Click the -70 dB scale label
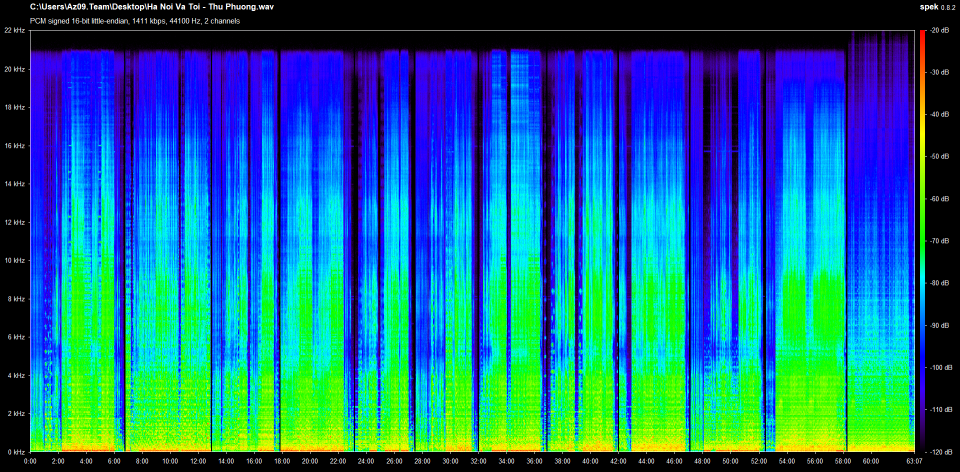 coord(939,241)
